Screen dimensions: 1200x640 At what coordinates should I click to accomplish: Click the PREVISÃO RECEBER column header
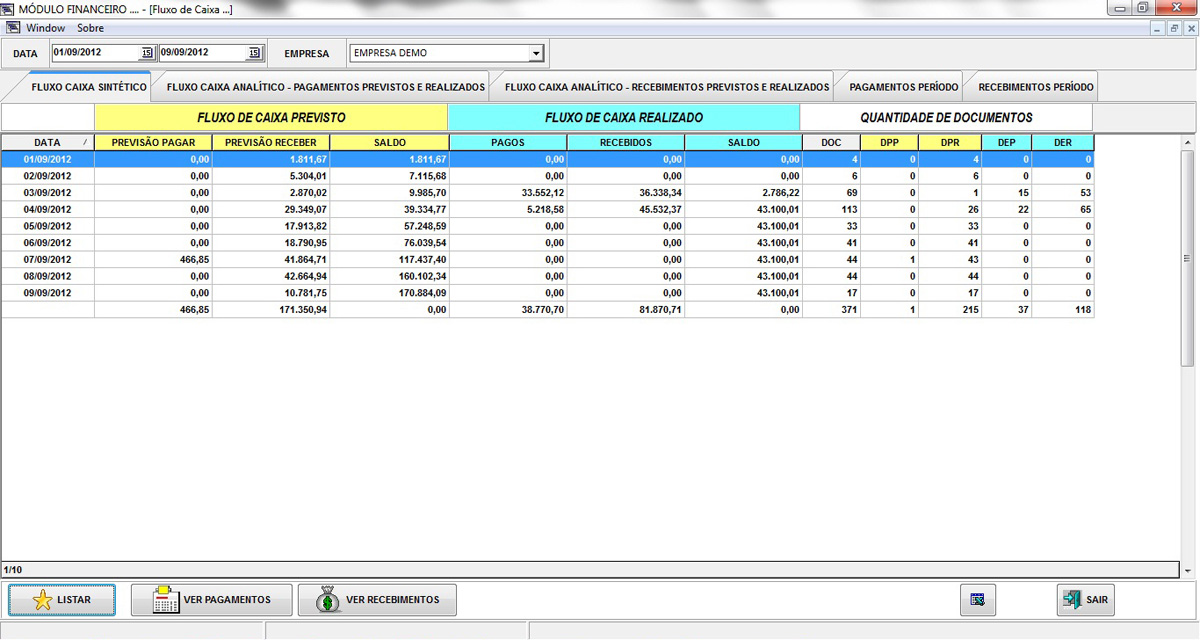(270, 143)
